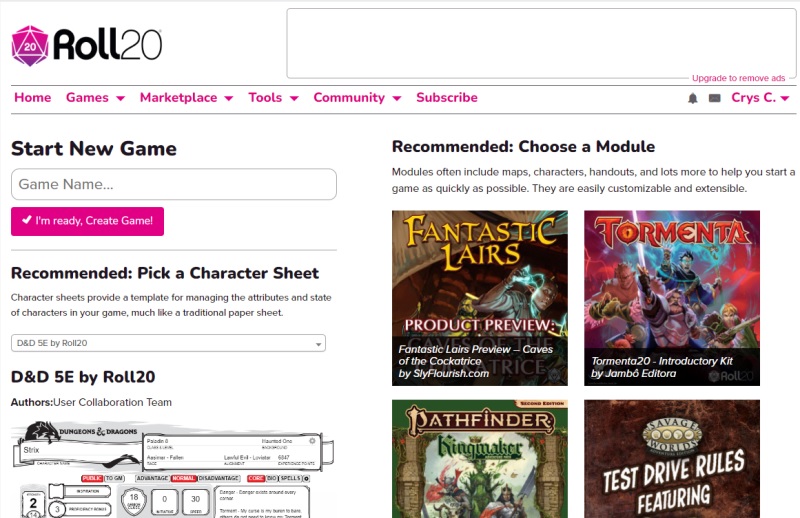Click the ADVANTAGE toggle on sheet preview
This screenshot has height=518, width=800.
[x=152, y=478]
